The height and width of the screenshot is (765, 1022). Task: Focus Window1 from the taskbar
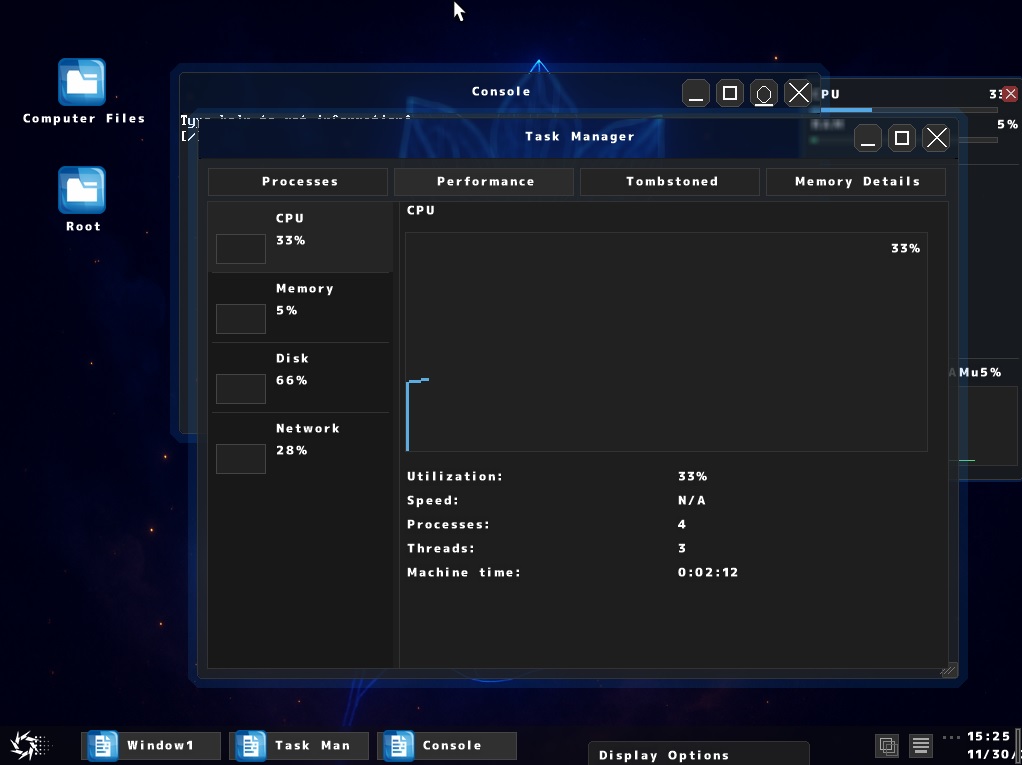pos(151,745)
